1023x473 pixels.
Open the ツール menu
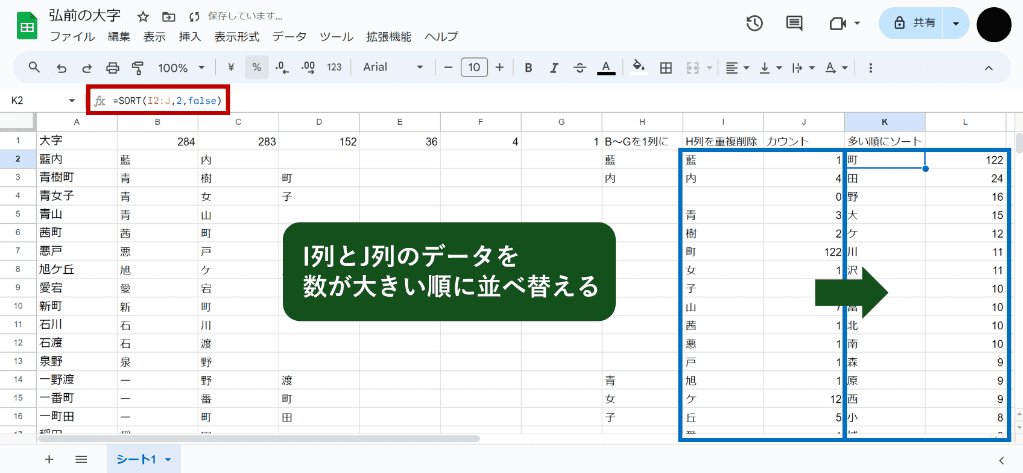point(336,37)
